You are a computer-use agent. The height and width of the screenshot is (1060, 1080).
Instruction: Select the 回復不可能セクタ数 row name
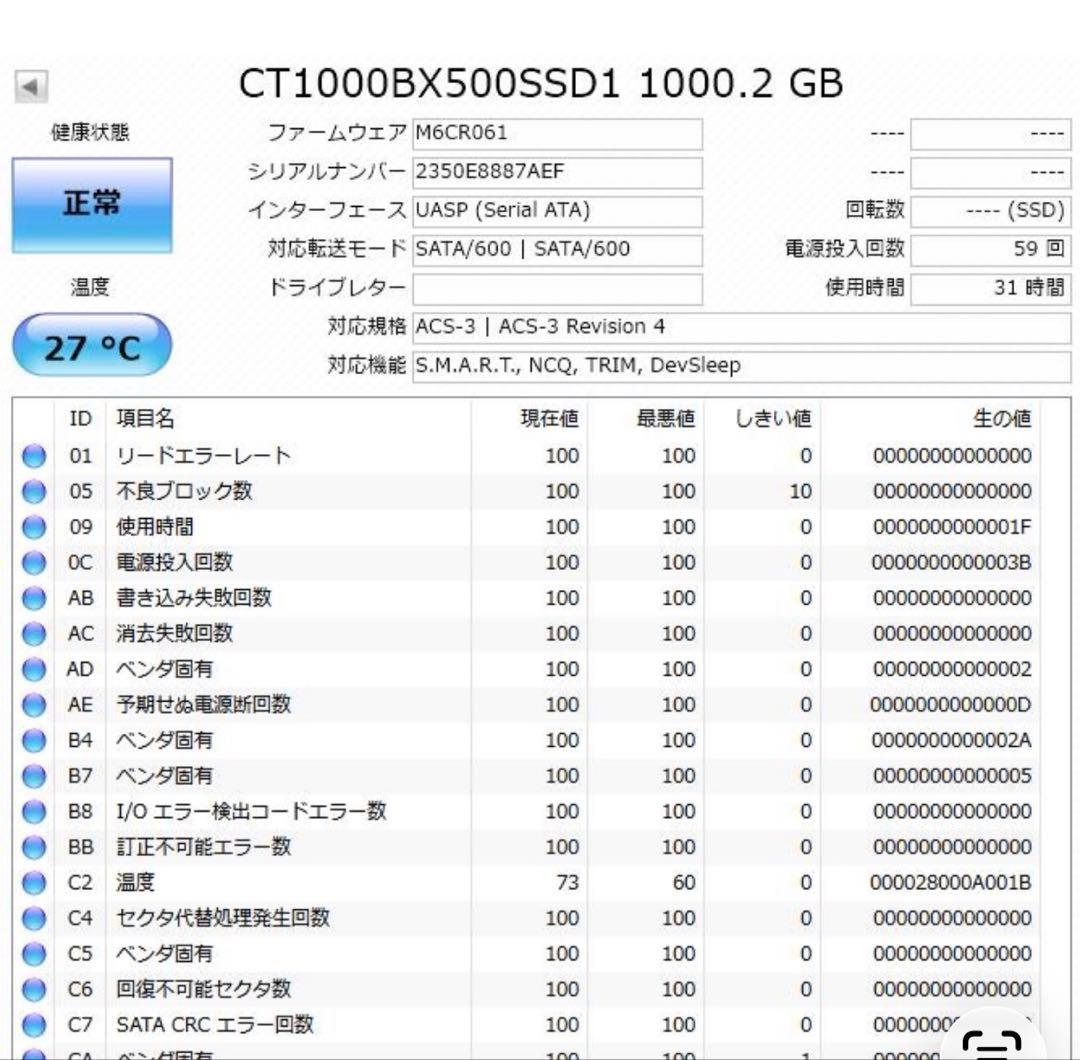tap(203, 990)
